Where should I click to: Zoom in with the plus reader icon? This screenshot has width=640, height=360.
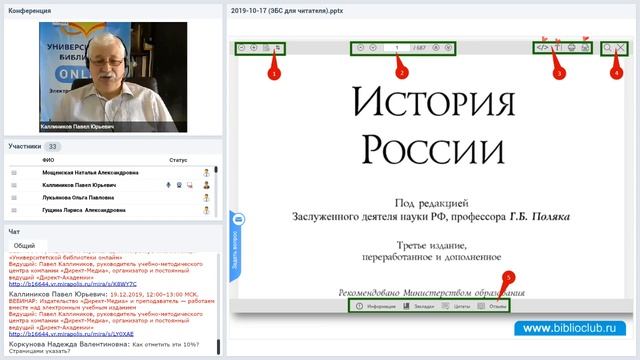click(x=253, y=48)
